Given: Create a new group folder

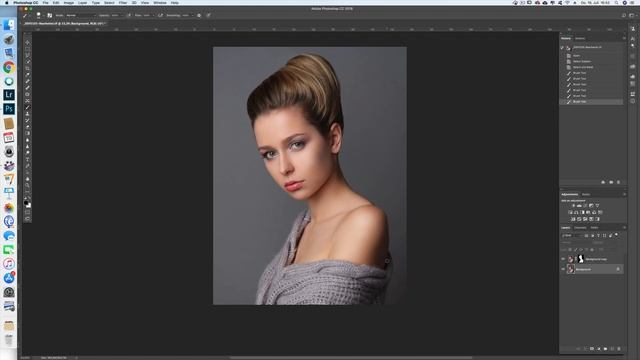Looking at the screenshot, I should tap(605, 349).
